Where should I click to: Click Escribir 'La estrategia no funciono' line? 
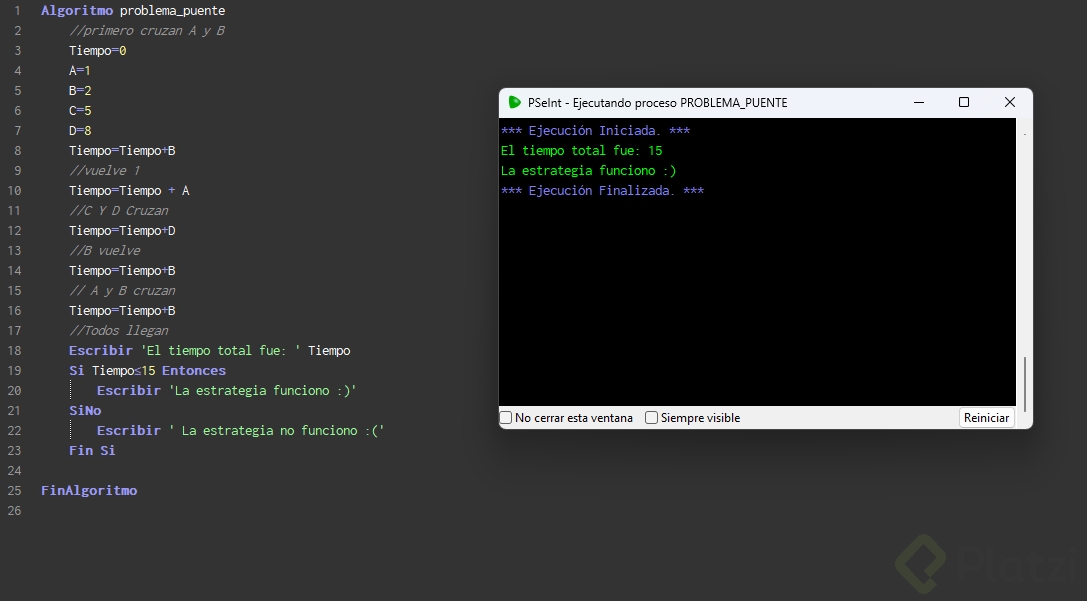[x=241, y=431]
